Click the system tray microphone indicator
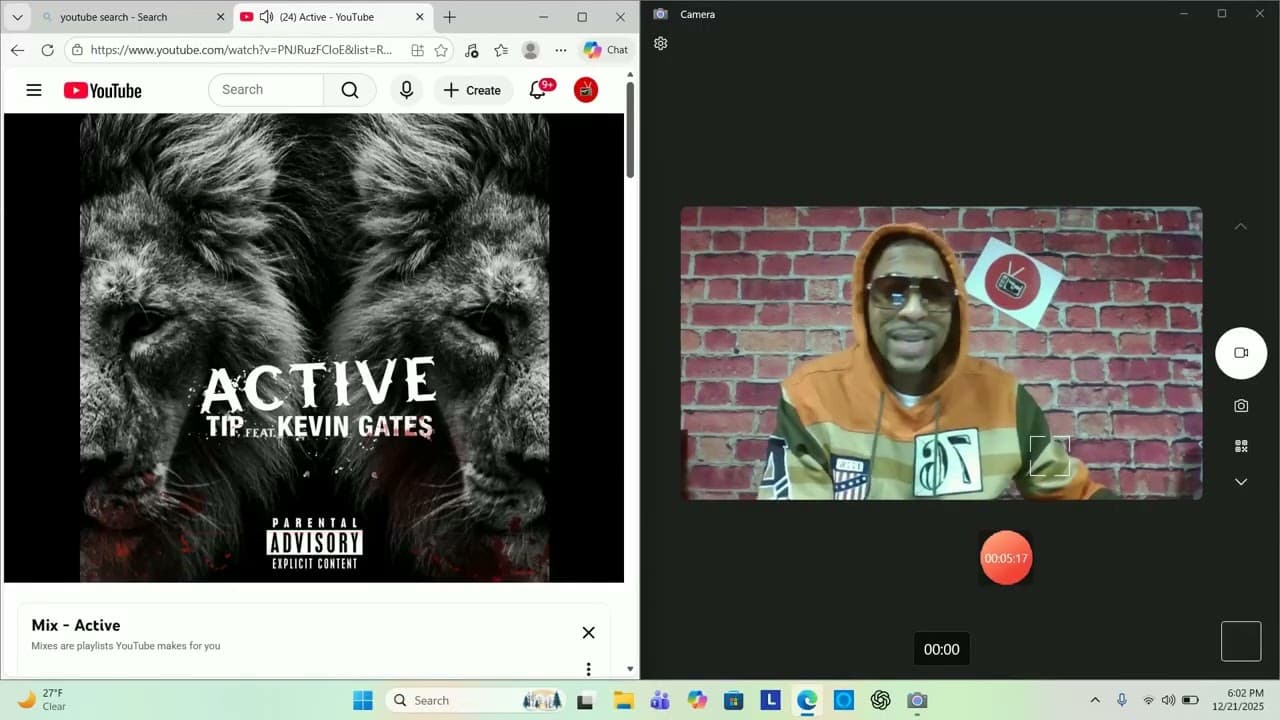Screen dimensions: 1280x720 pyautogui.click(x=1121, y=700)
